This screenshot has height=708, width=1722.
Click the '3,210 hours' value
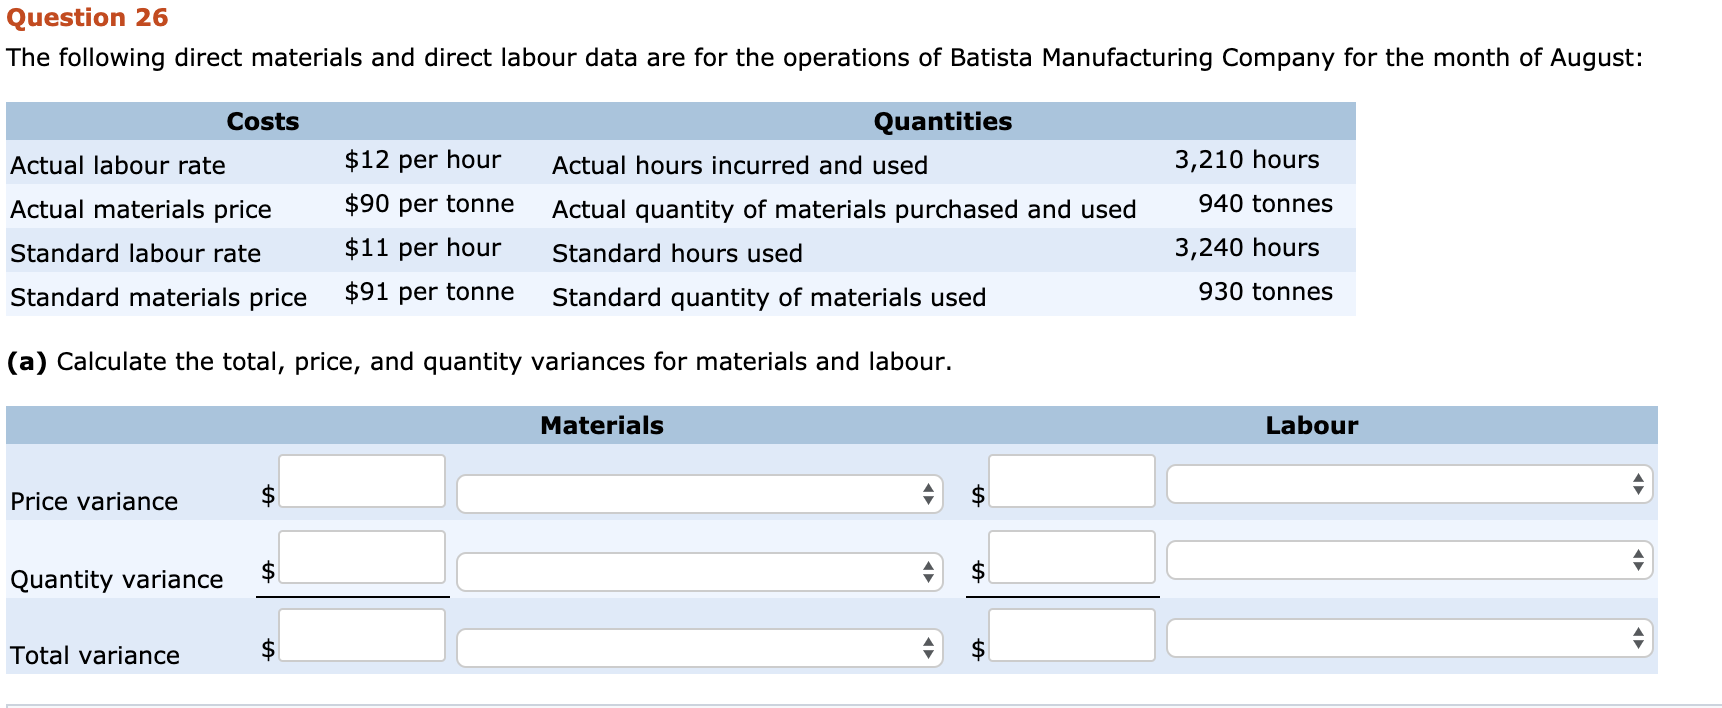[x=1247, y=160]
